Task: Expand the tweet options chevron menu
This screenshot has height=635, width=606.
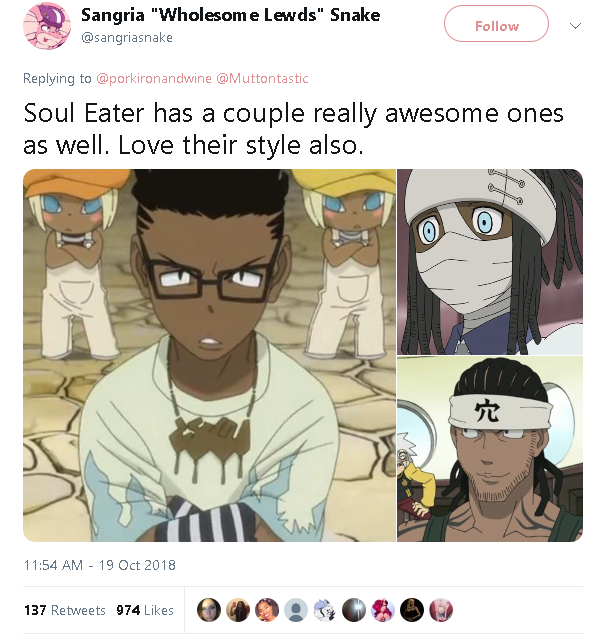Action: [575, 26]
